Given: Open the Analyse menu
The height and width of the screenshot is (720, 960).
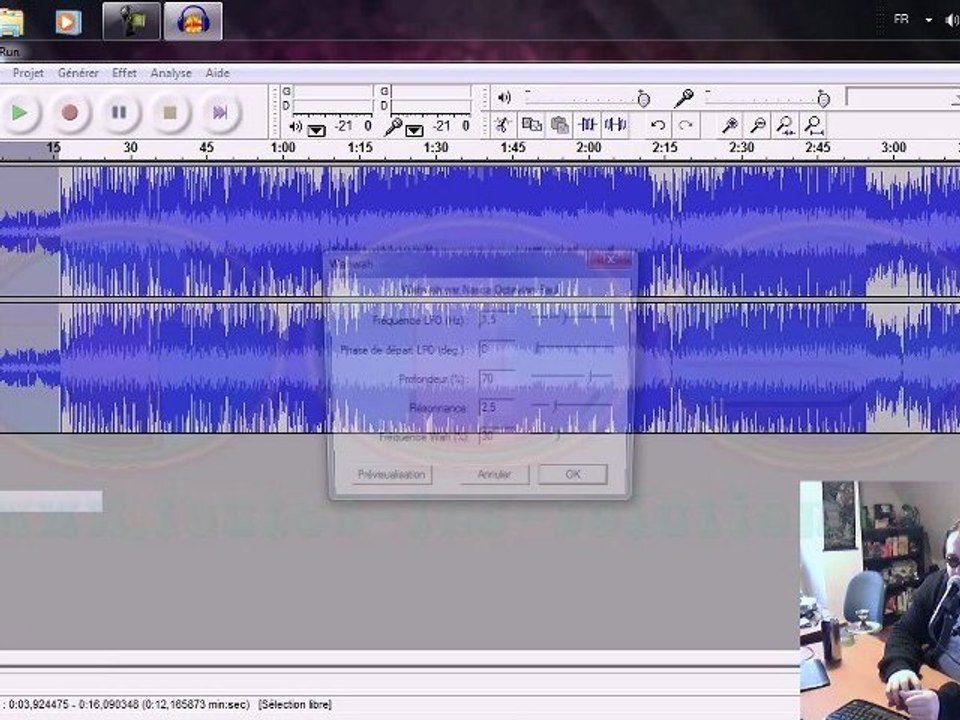Looking at the screenshot, I should [171, 73].
